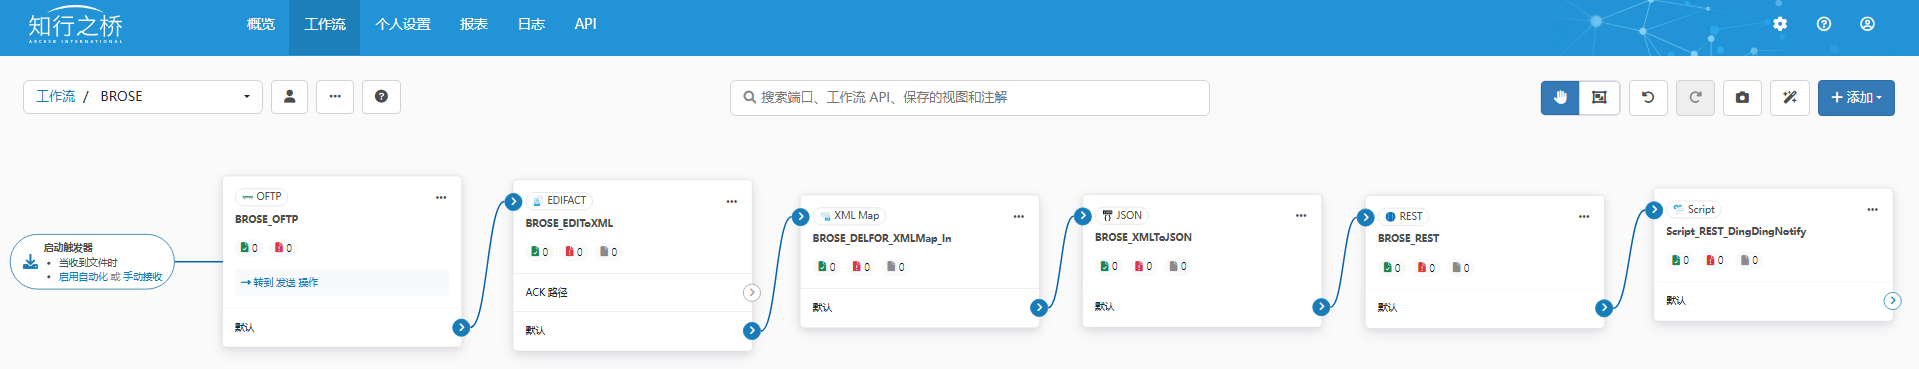
Task: Click the REST type badge
Action: coord(1403,216)
